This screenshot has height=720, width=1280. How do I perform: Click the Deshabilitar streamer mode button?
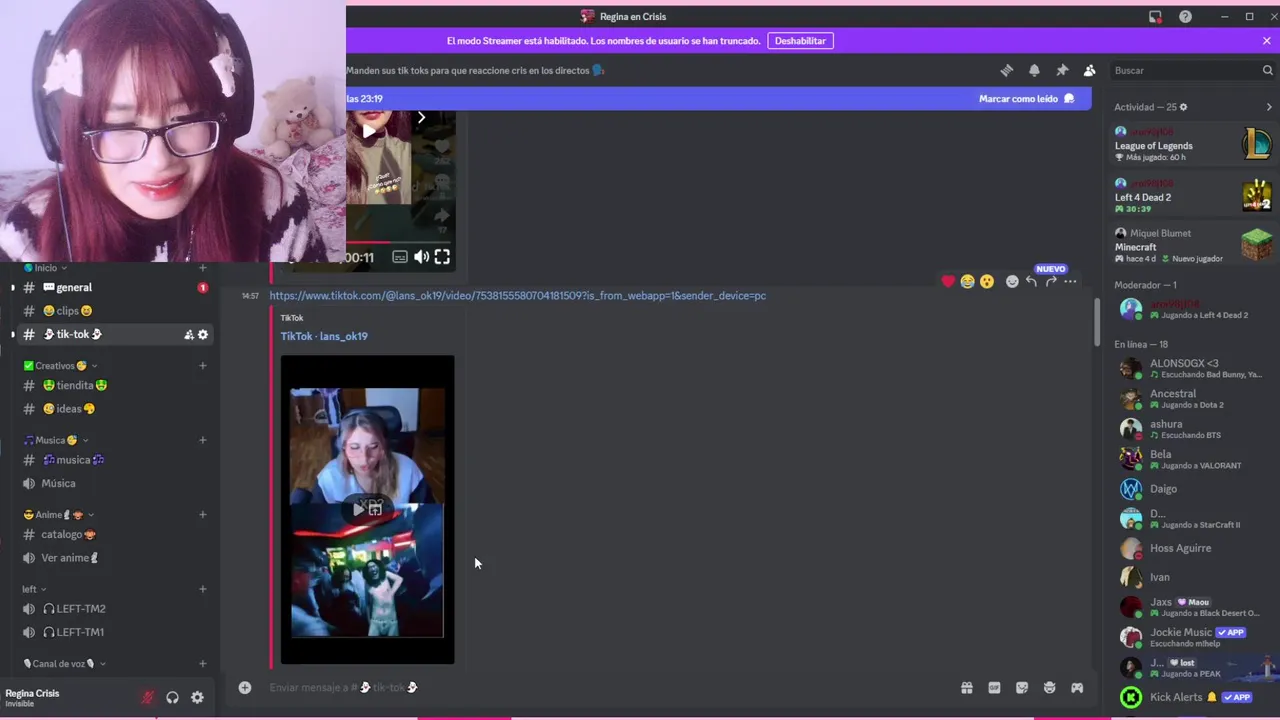[x=800, y=41]
